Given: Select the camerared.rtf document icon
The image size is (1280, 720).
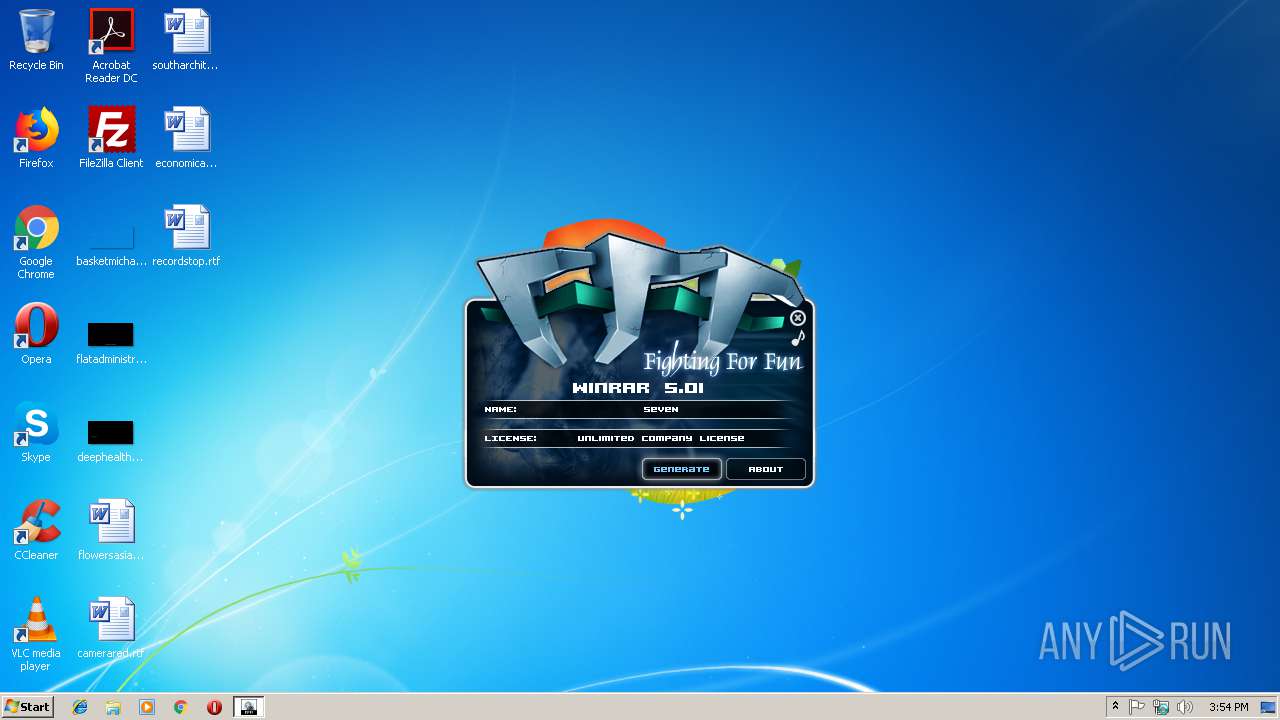Looking at the screenshot, I should coord(111,628).
